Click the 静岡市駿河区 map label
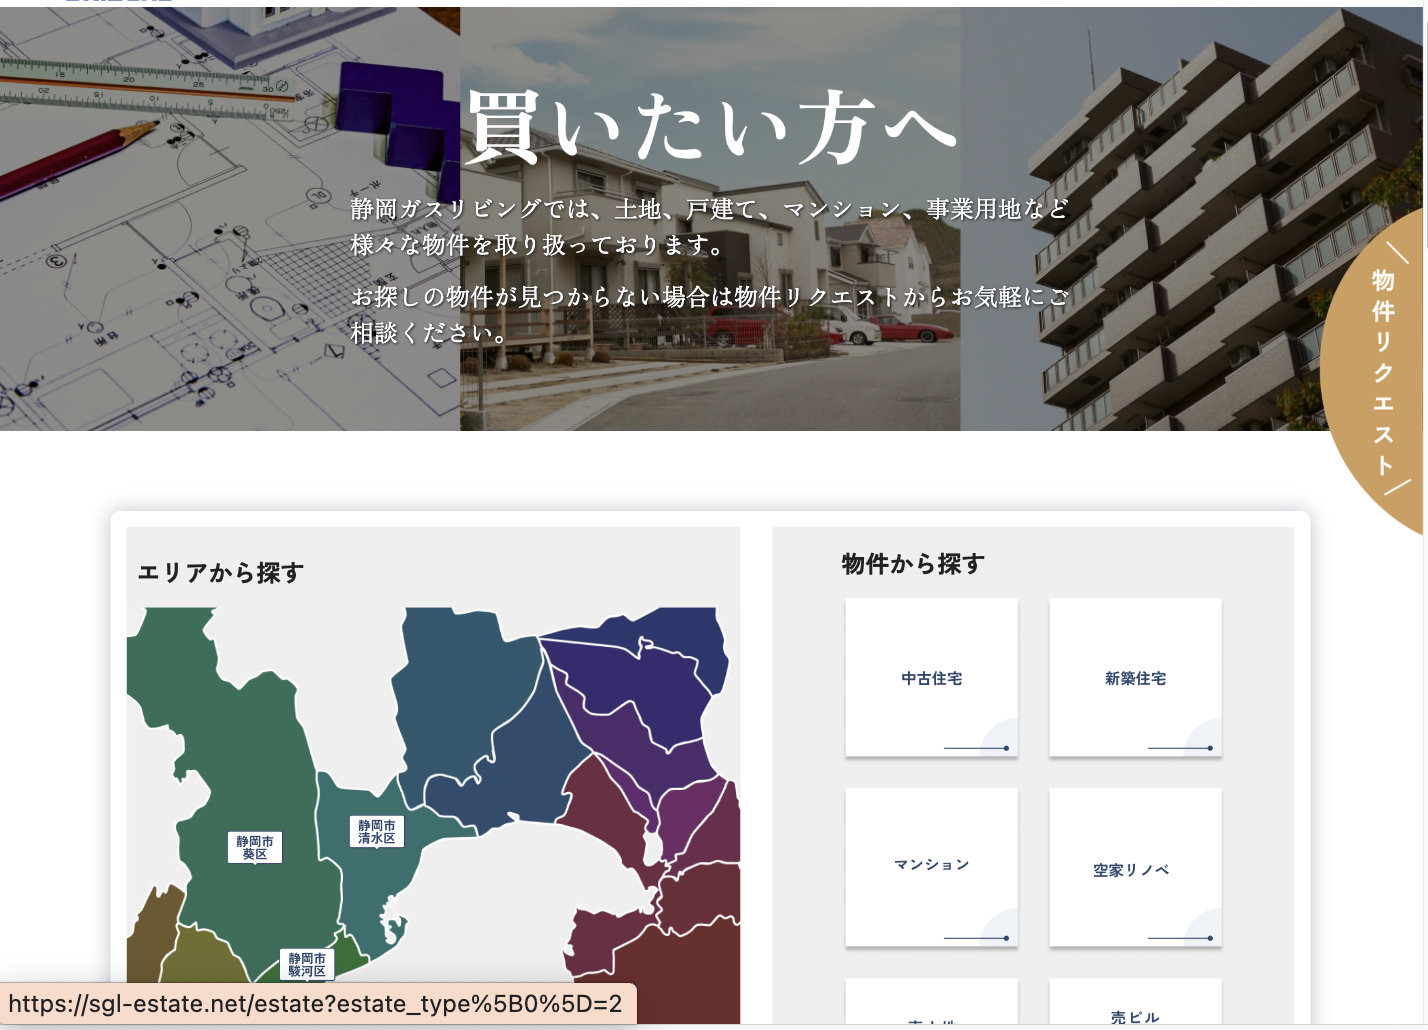This screenshot has height=1030, width=1428. pyautogui.click(x=307, y=964)
